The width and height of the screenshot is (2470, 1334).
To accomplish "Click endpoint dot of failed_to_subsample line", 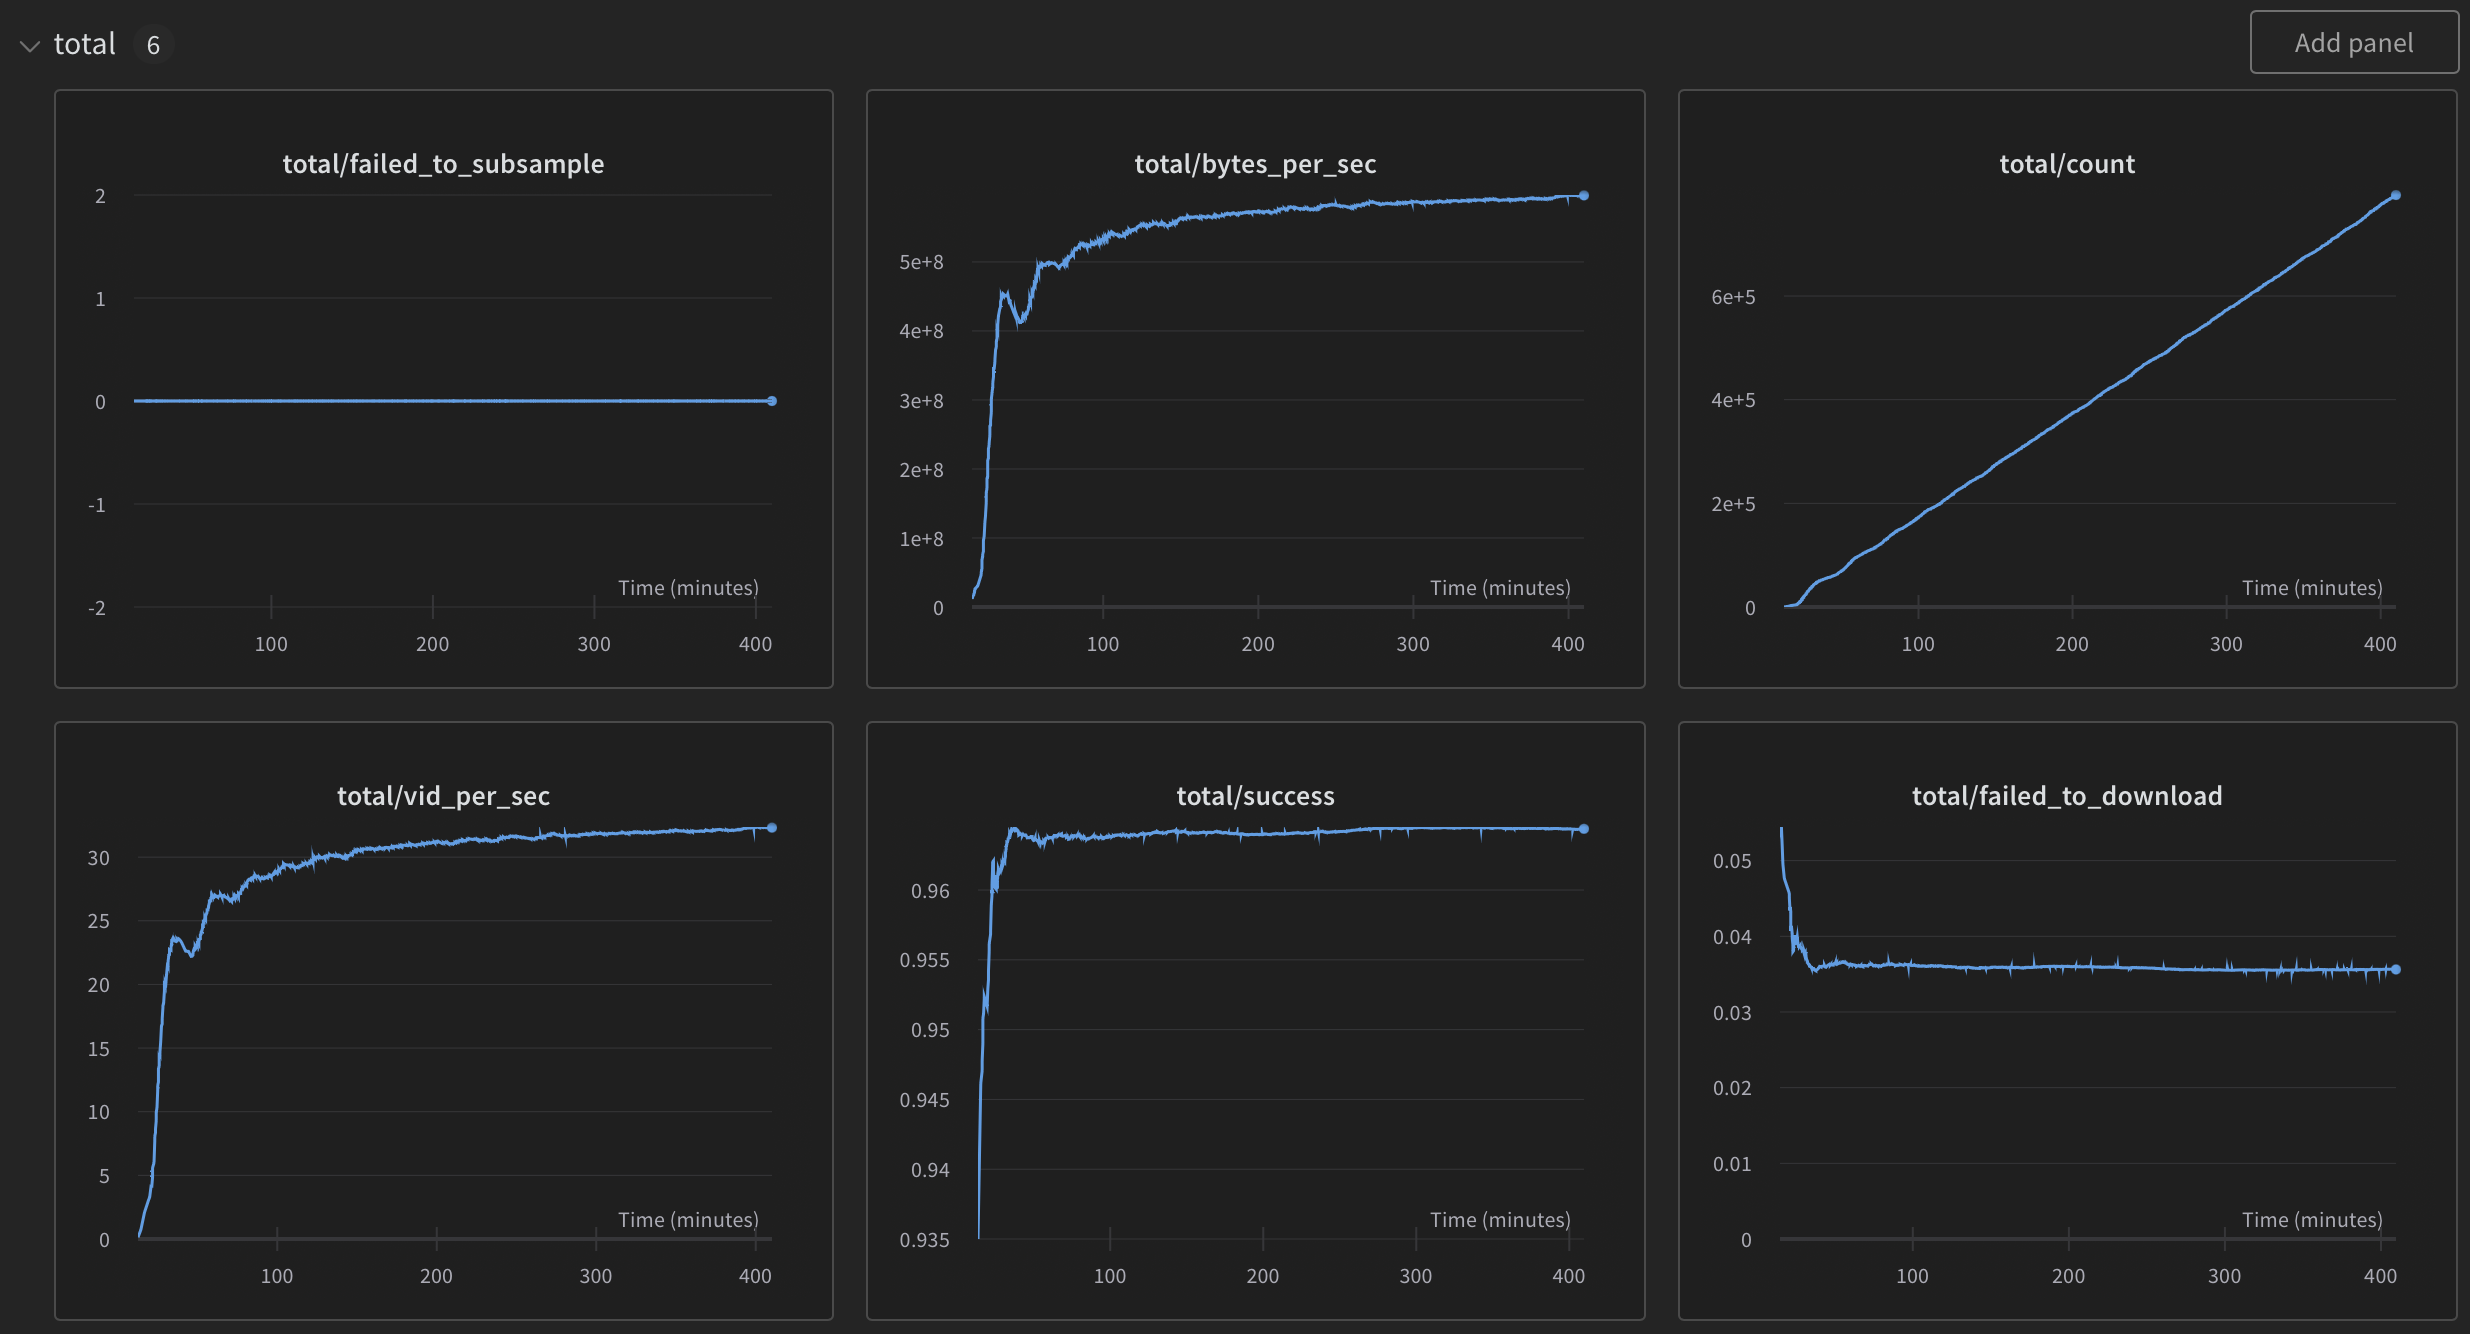I will coord(772,401).
